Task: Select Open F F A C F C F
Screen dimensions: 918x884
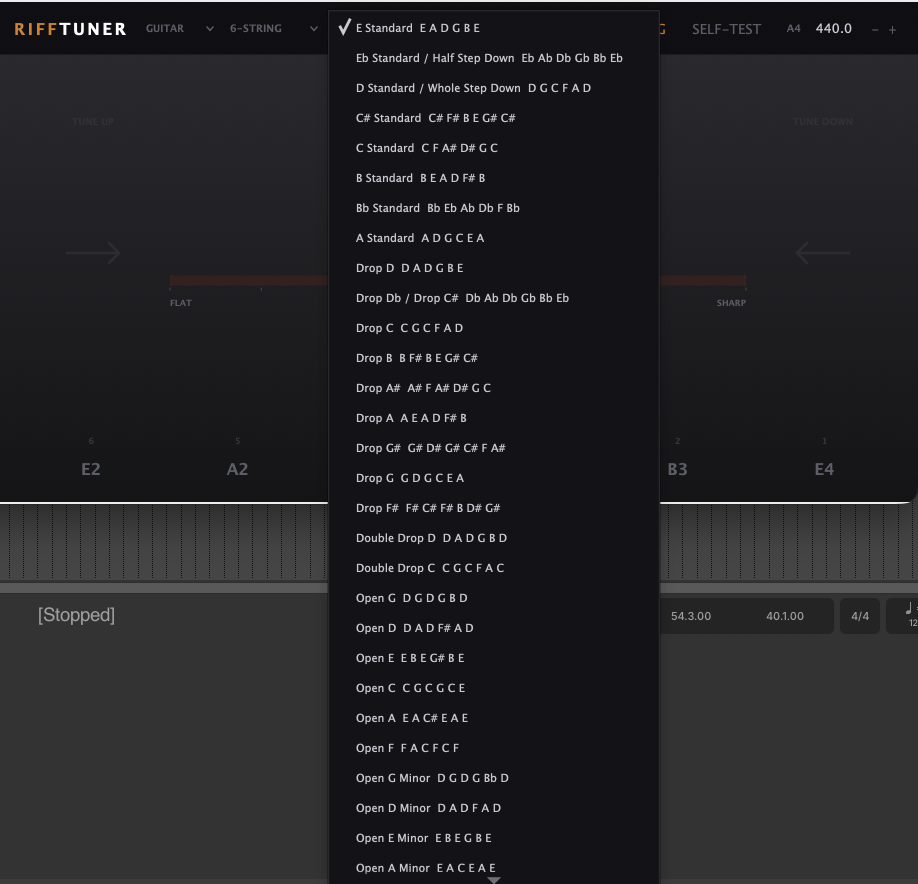Action: click(494, 748)
